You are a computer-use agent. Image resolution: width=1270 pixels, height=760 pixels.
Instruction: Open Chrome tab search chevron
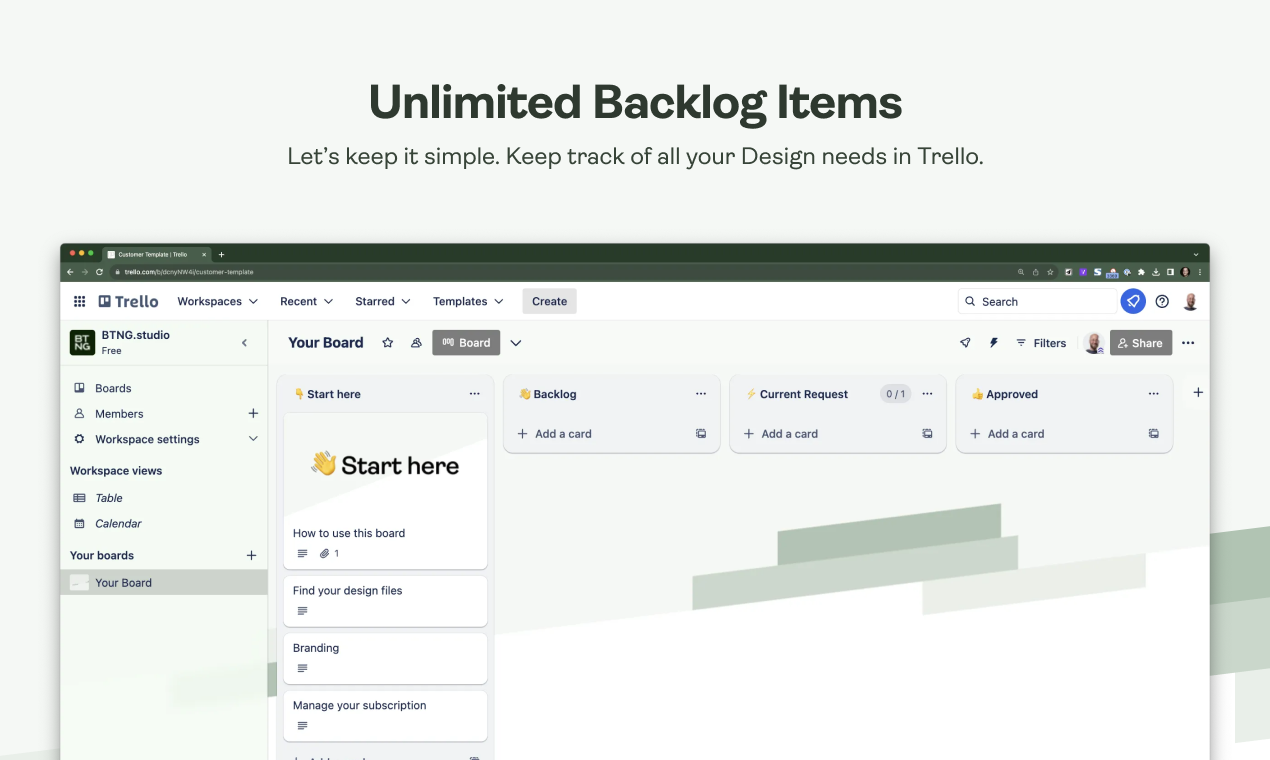(1196, 254)
